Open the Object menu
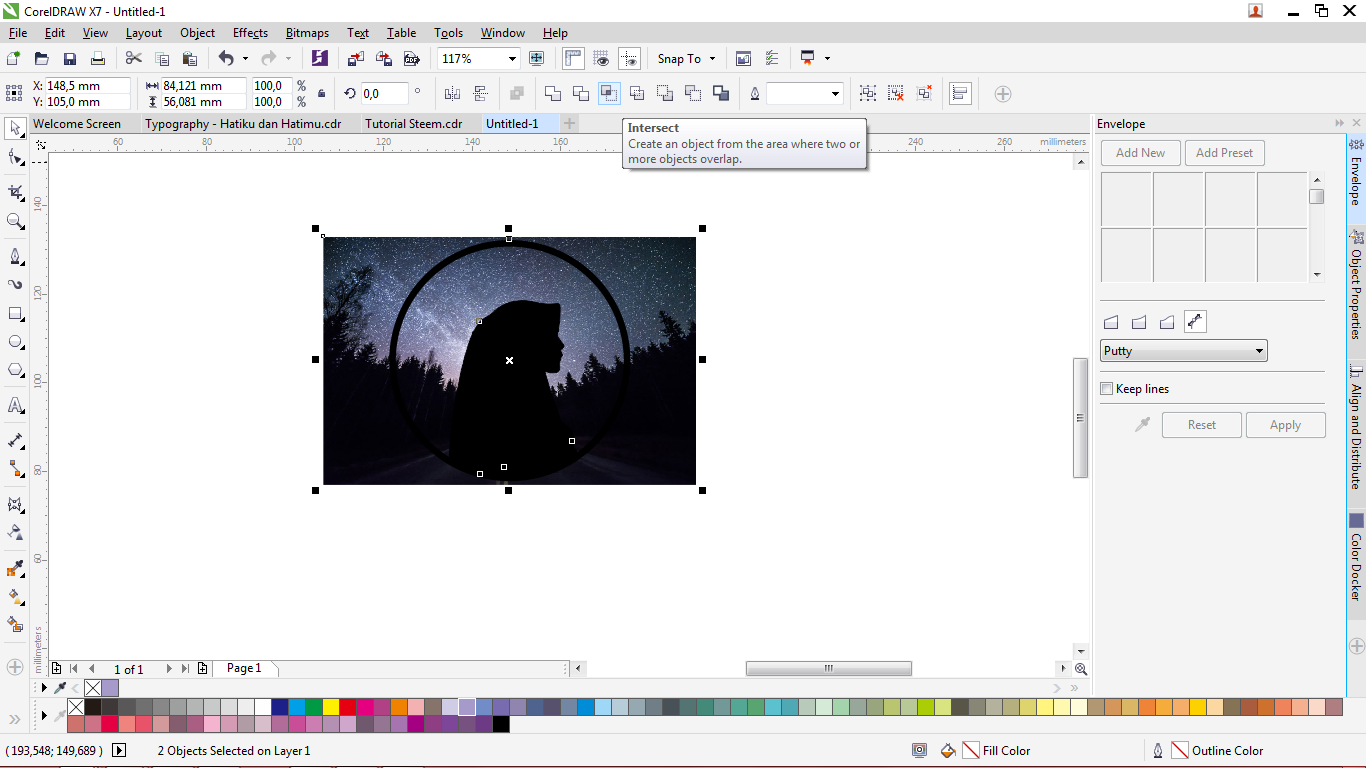 197,33
